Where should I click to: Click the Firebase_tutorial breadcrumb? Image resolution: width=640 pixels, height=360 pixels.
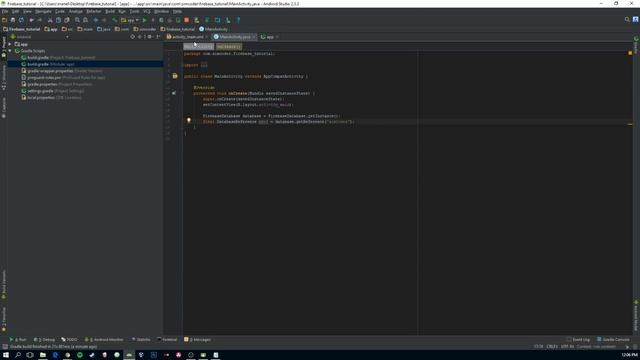pyautogui.click(x=22, y=29)
